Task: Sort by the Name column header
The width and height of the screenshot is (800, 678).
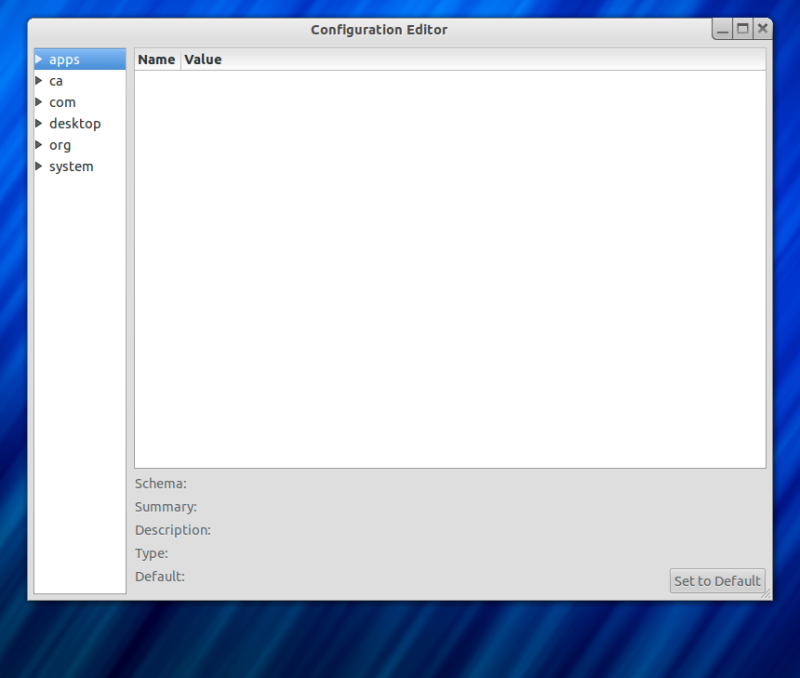Action: 157,60
